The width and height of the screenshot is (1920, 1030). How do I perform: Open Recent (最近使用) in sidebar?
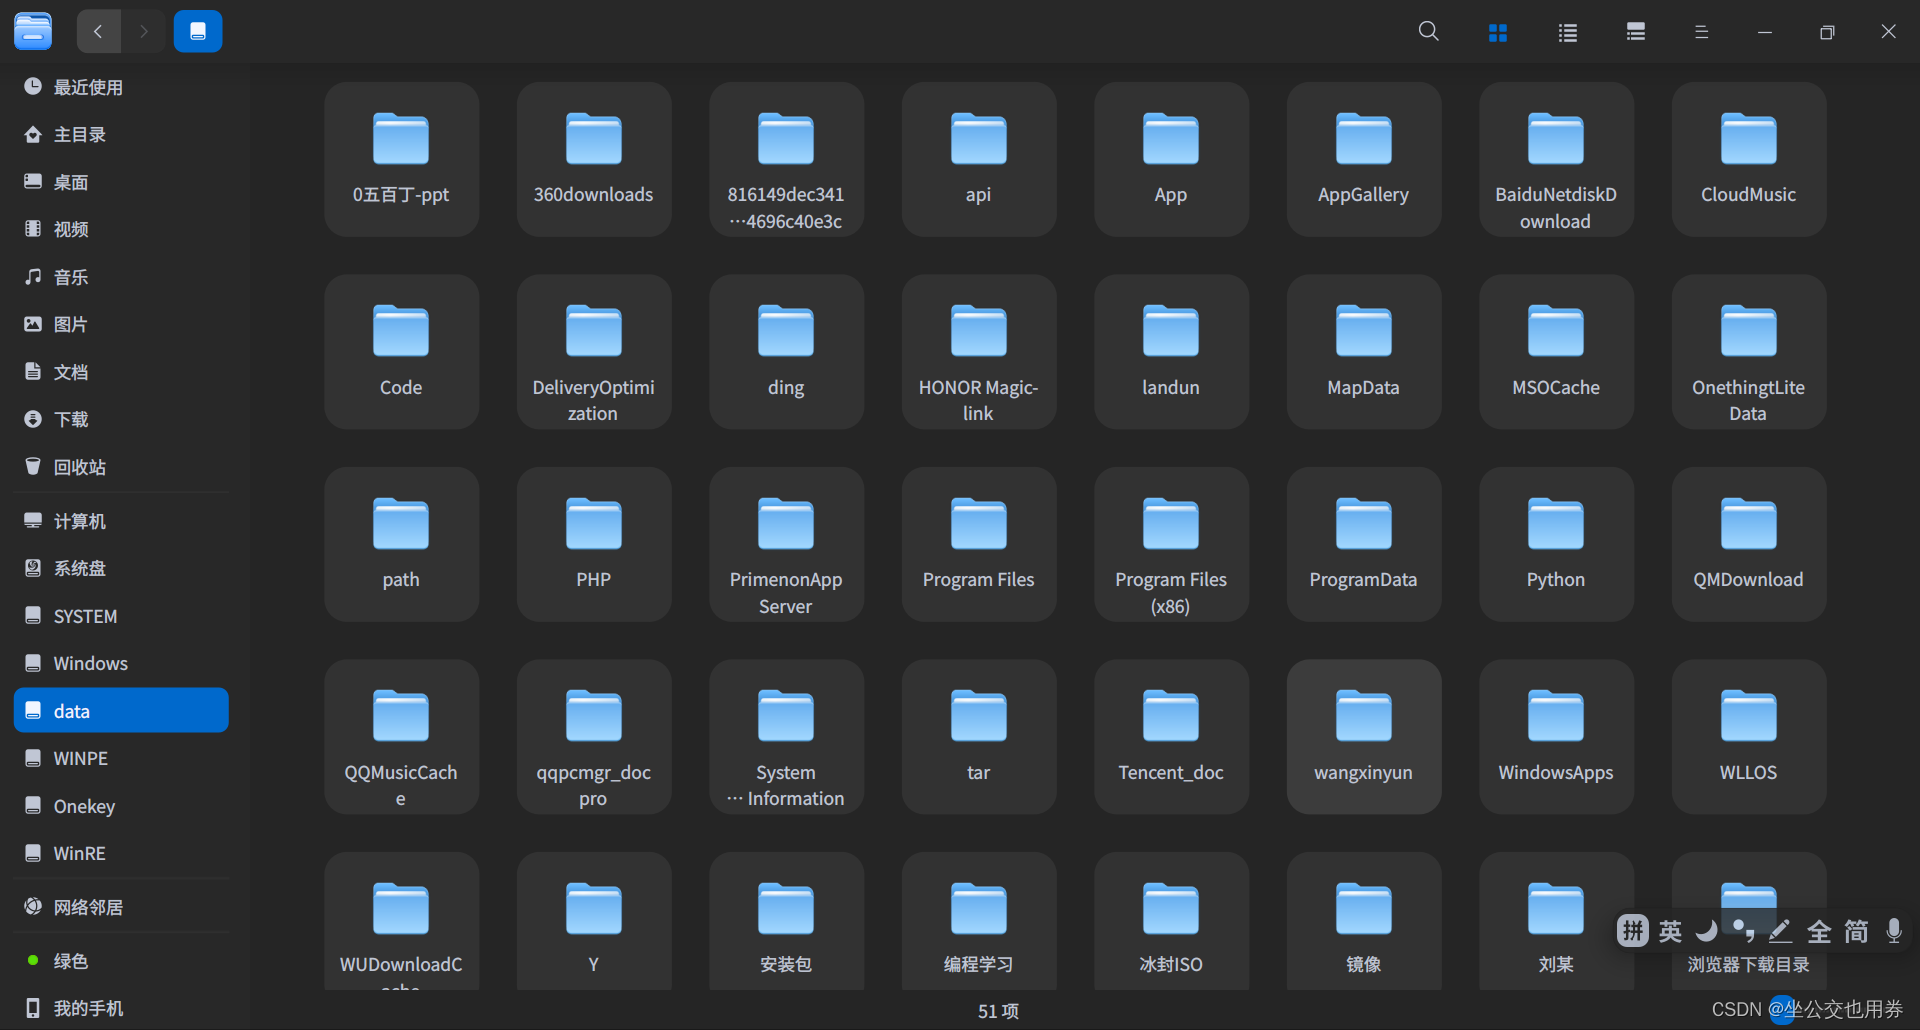121,87
